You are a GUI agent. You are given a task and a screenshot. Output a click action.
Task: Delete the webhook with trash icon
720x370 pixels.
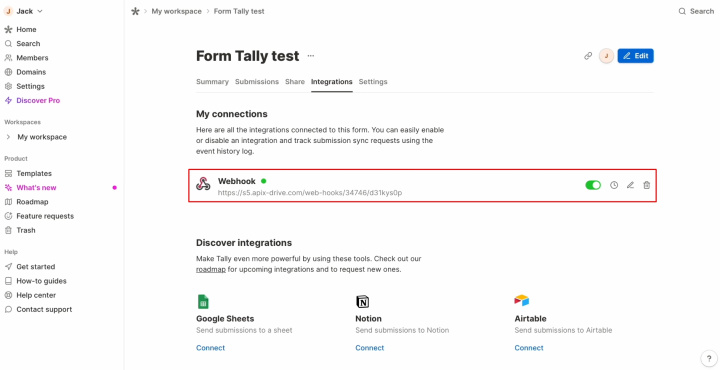pos(647,185)
